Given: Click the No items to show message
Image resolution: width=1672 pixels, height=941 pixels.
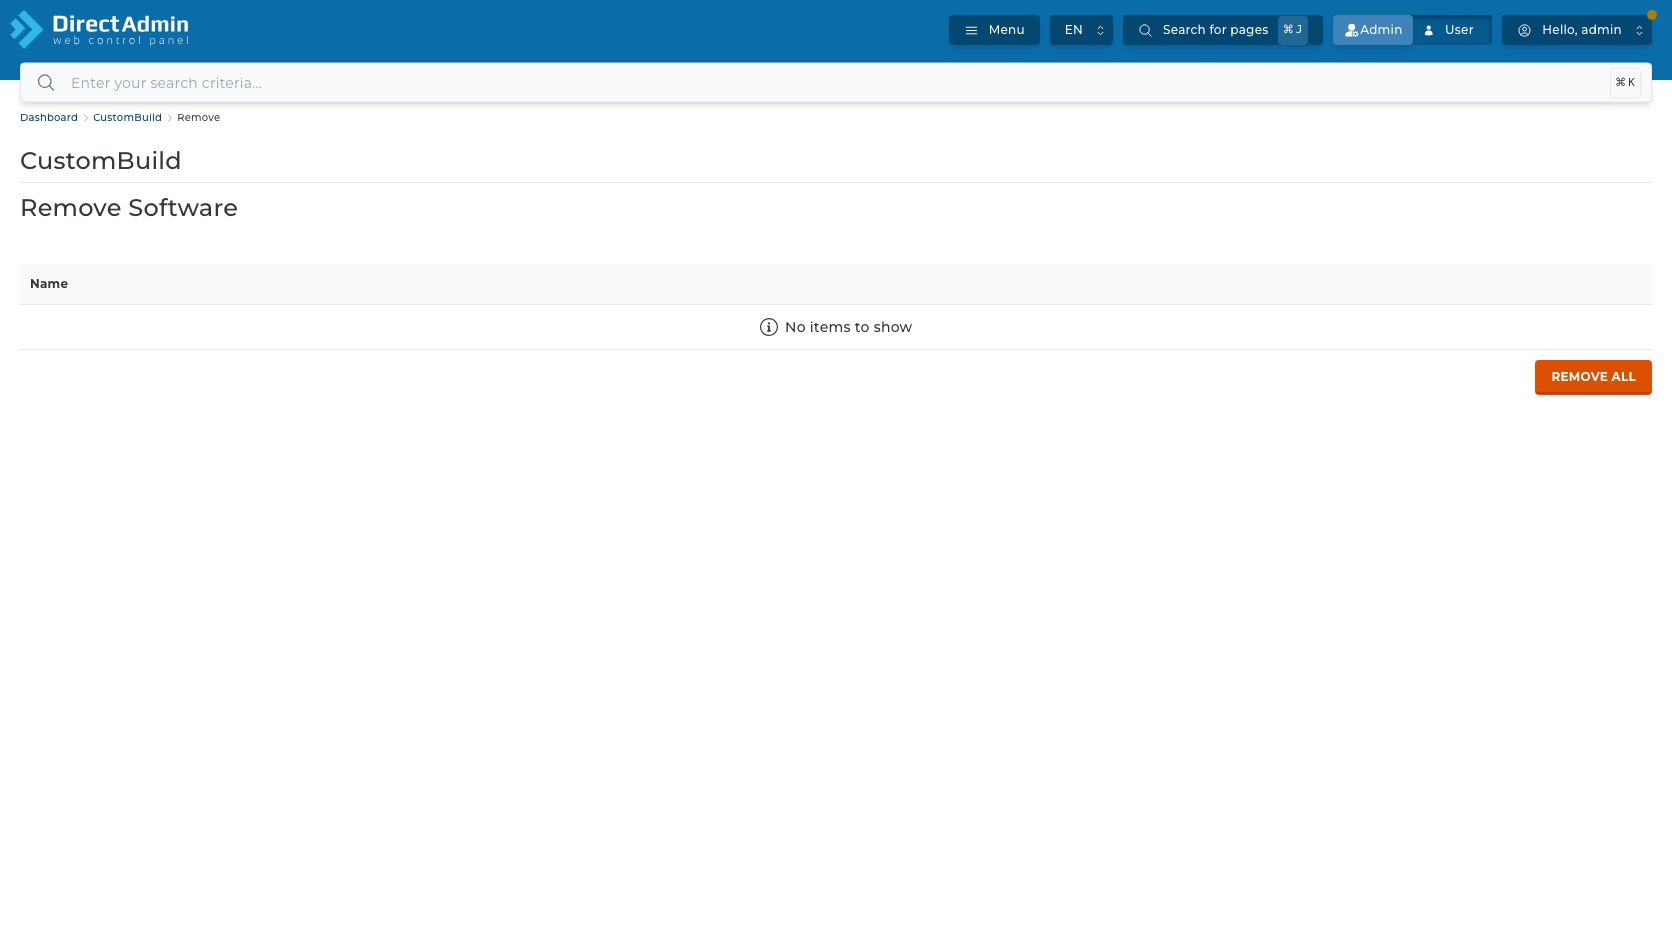Looking at the screenshot, I should (848, 327).
